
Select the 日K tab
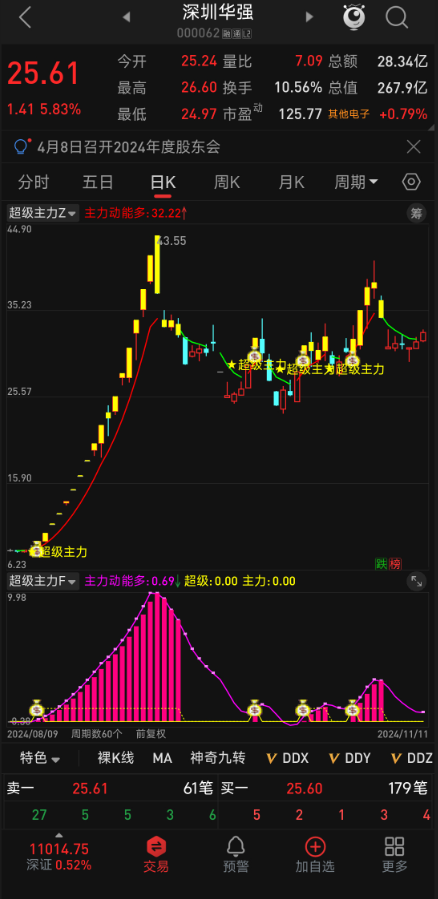point(163,183)
